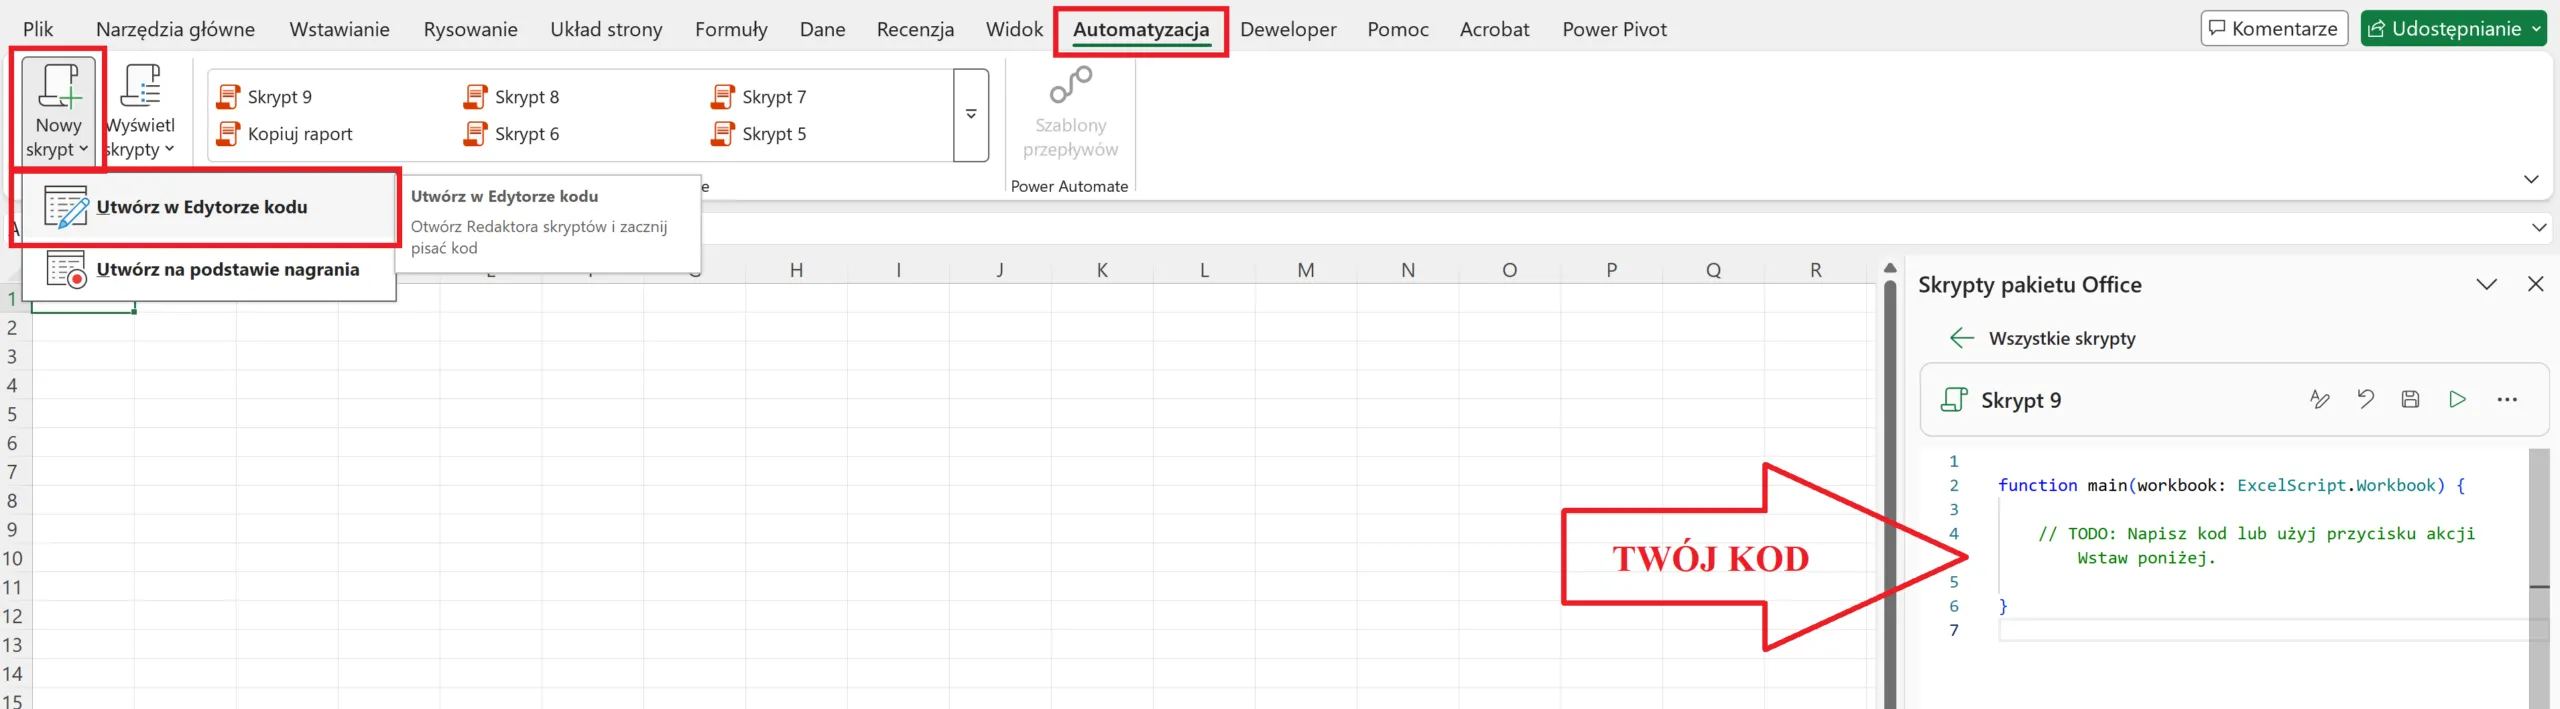The width and height of the screenshot is (2560, 709).
Task: Save the script using the disk icon
Action: click(2410, 400)
